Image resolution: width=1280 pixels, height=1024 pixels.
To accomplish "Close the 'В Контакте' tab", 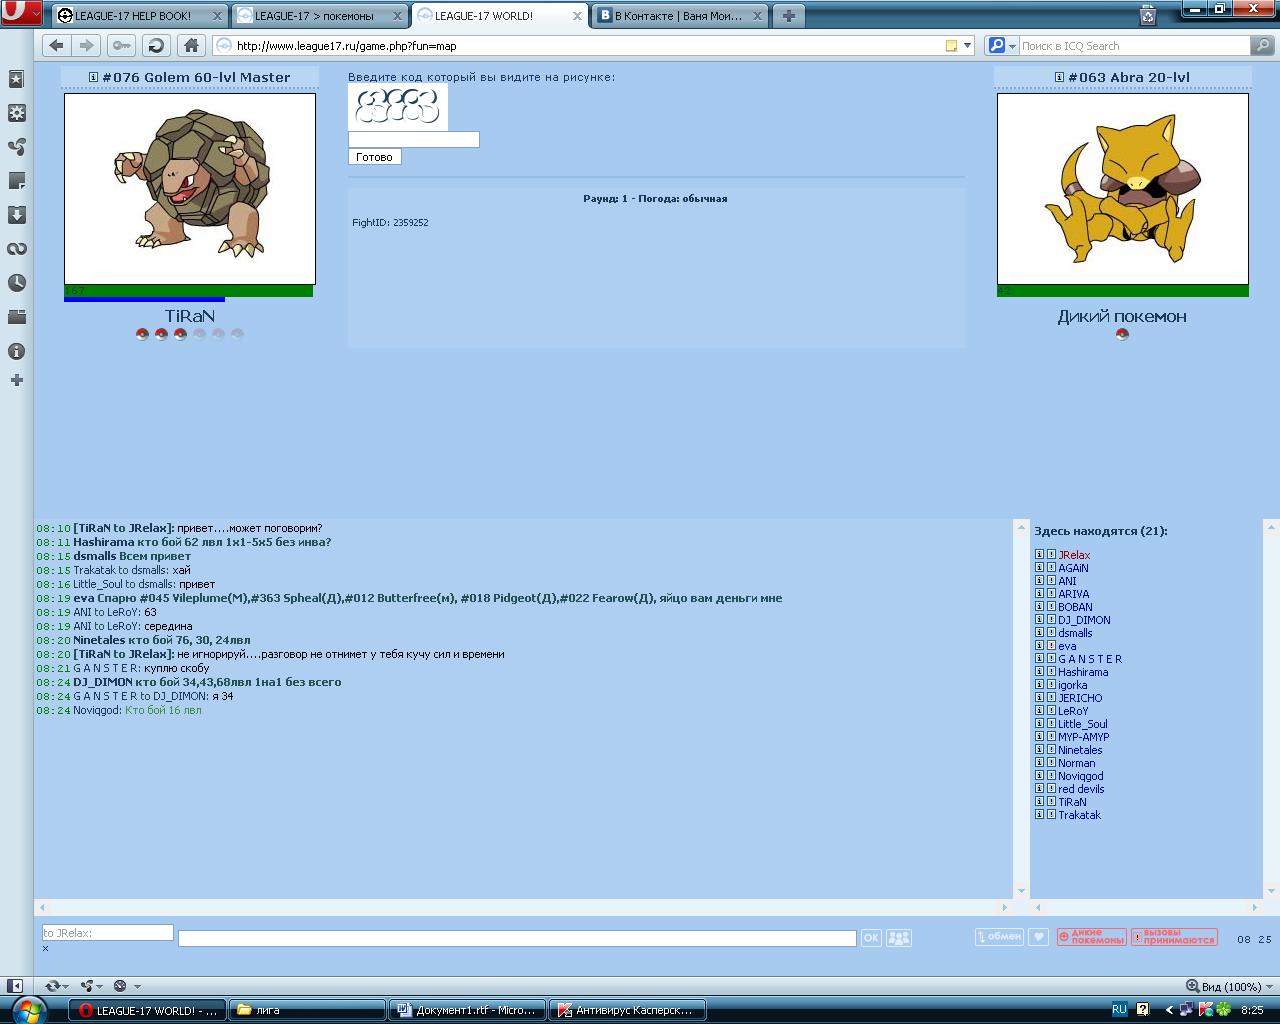I will [757, 16].
